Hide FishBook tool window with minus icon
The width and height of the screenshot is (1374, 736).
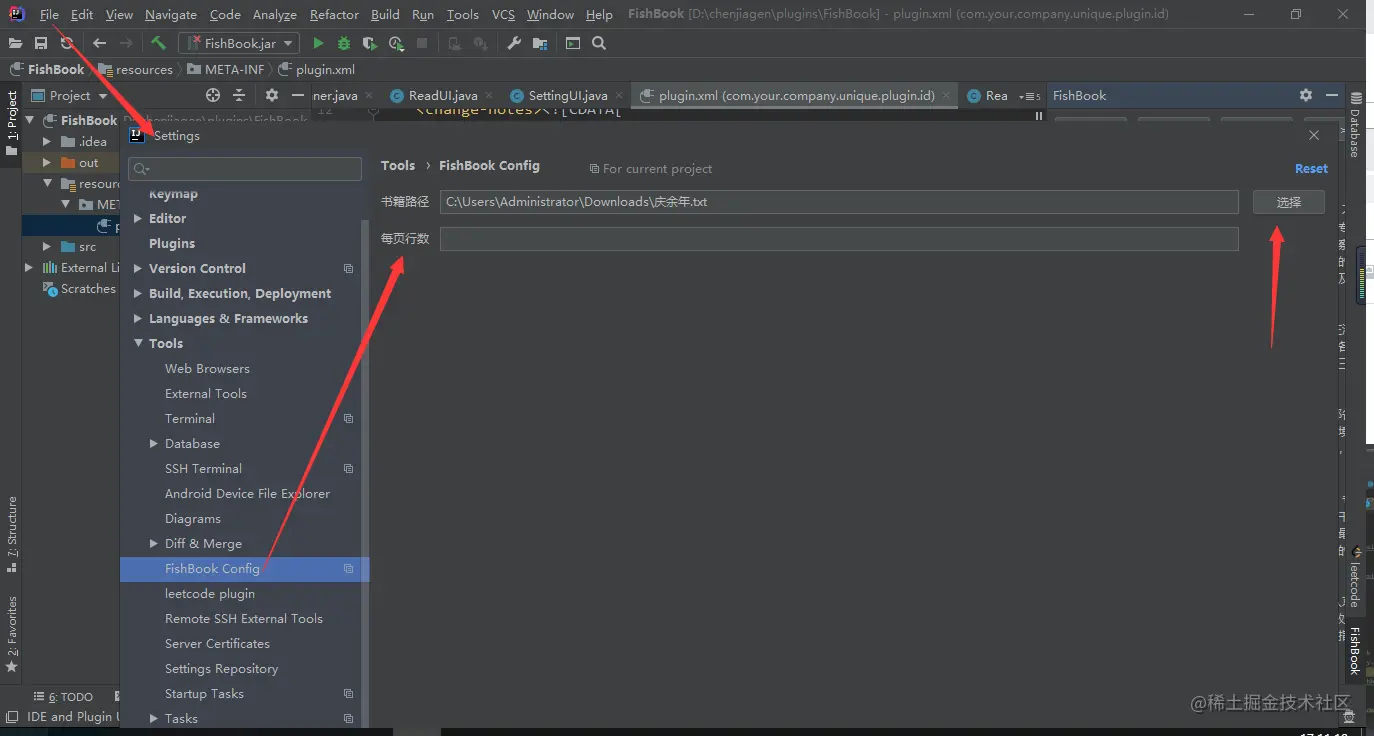click(1332, 95)
